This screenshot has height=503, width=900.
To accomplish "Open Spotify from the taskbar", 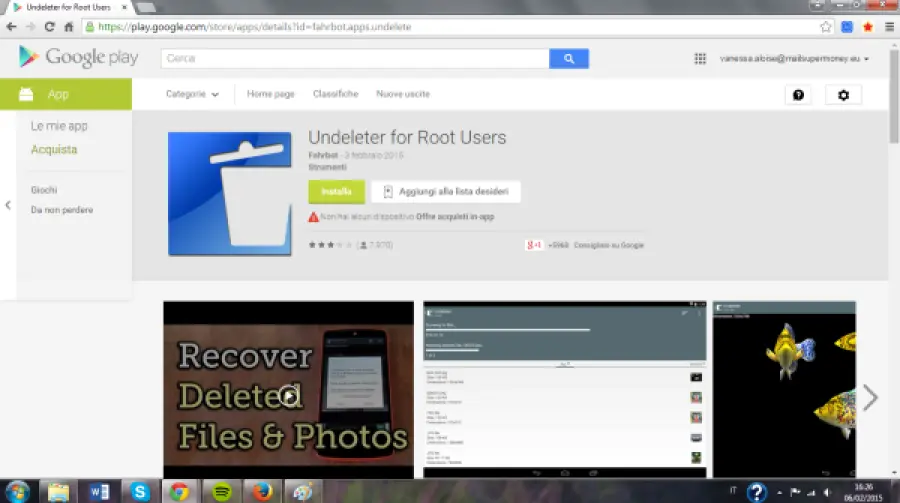I will [x=222, y=492].
